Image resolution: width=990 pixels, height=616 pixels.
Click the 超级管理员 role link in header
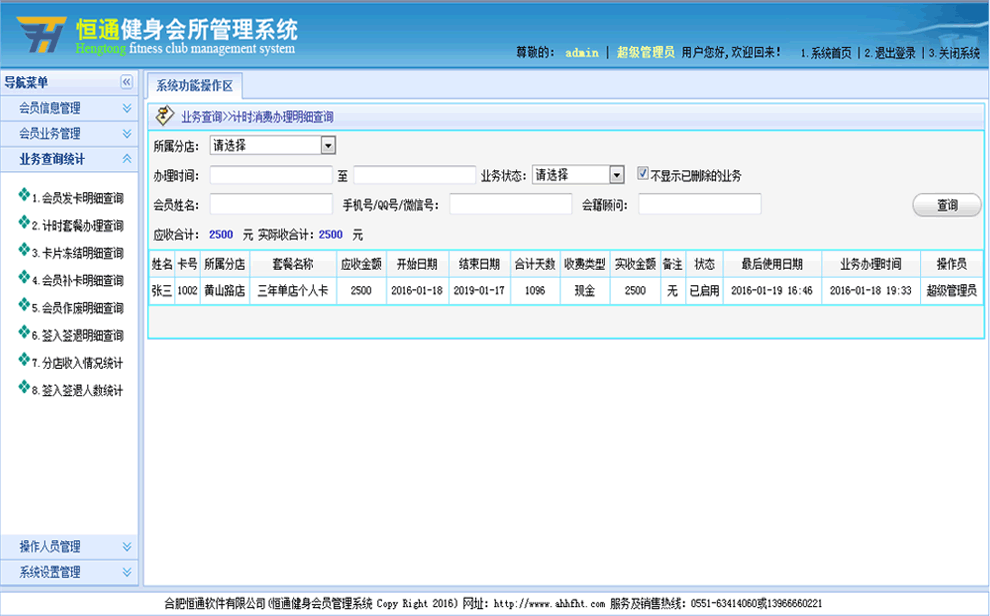[645, 52]
